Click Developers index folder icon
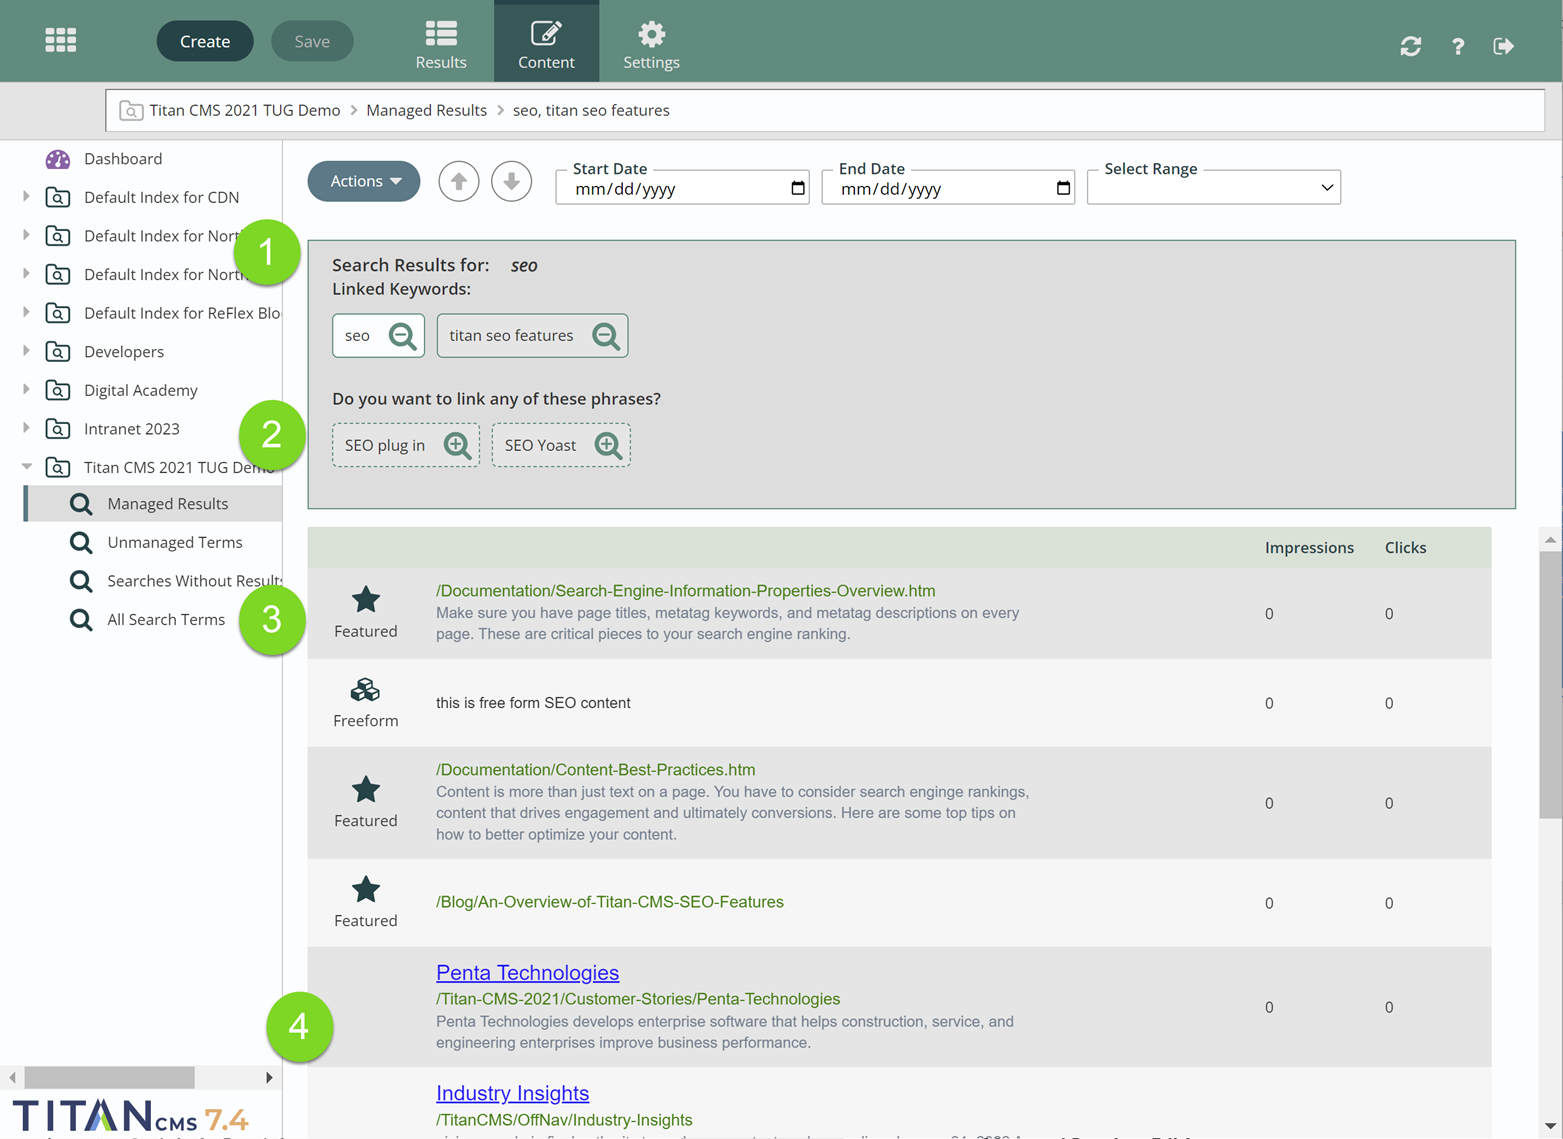This screenshot has width=1563, height=1139. coord(58,352)
